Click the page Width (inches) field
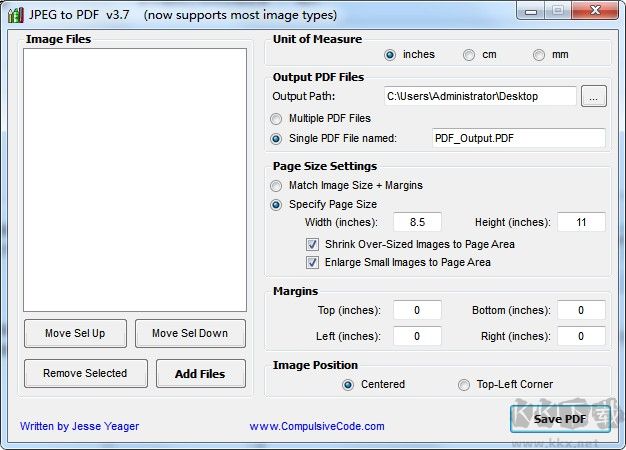626x450 pixels. click(417, 222)
